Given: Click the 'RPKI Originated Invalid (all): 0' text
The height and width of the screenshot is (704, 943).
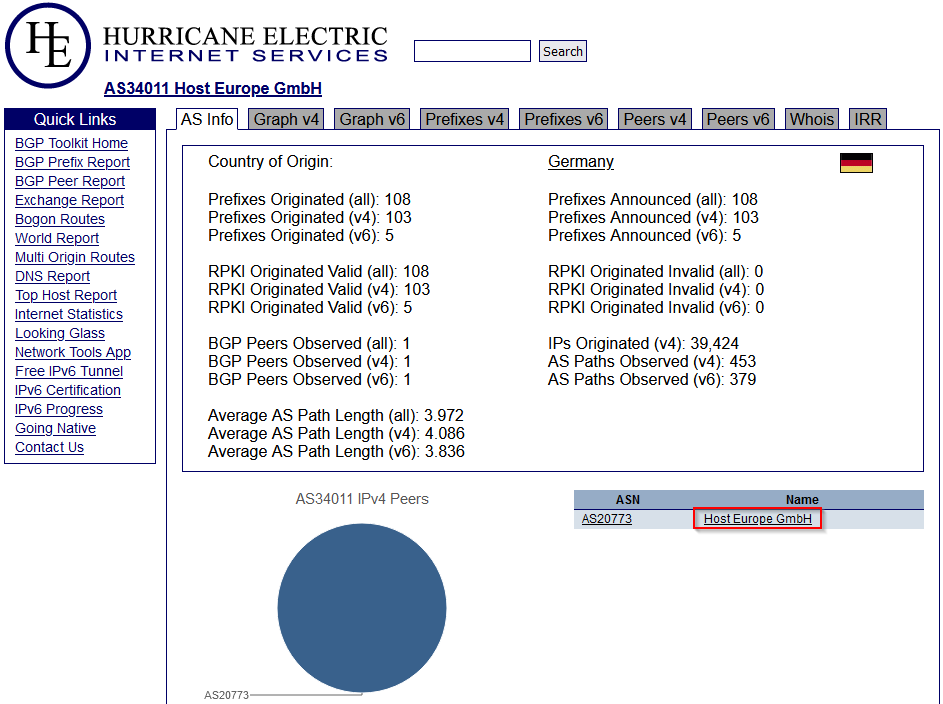Looking at the screenshot, I should (x=656, y=272).
